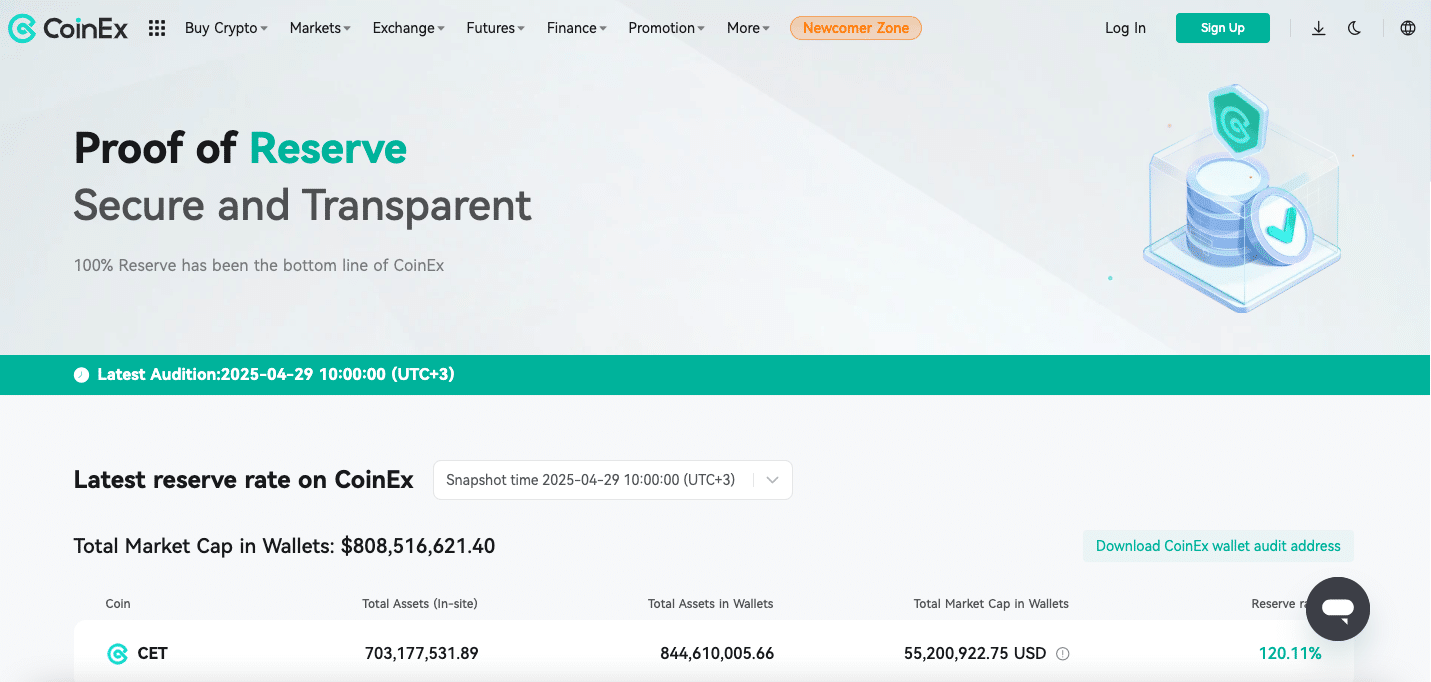Open the language globe icon
1431x682 pixels.
[1408, 28]
